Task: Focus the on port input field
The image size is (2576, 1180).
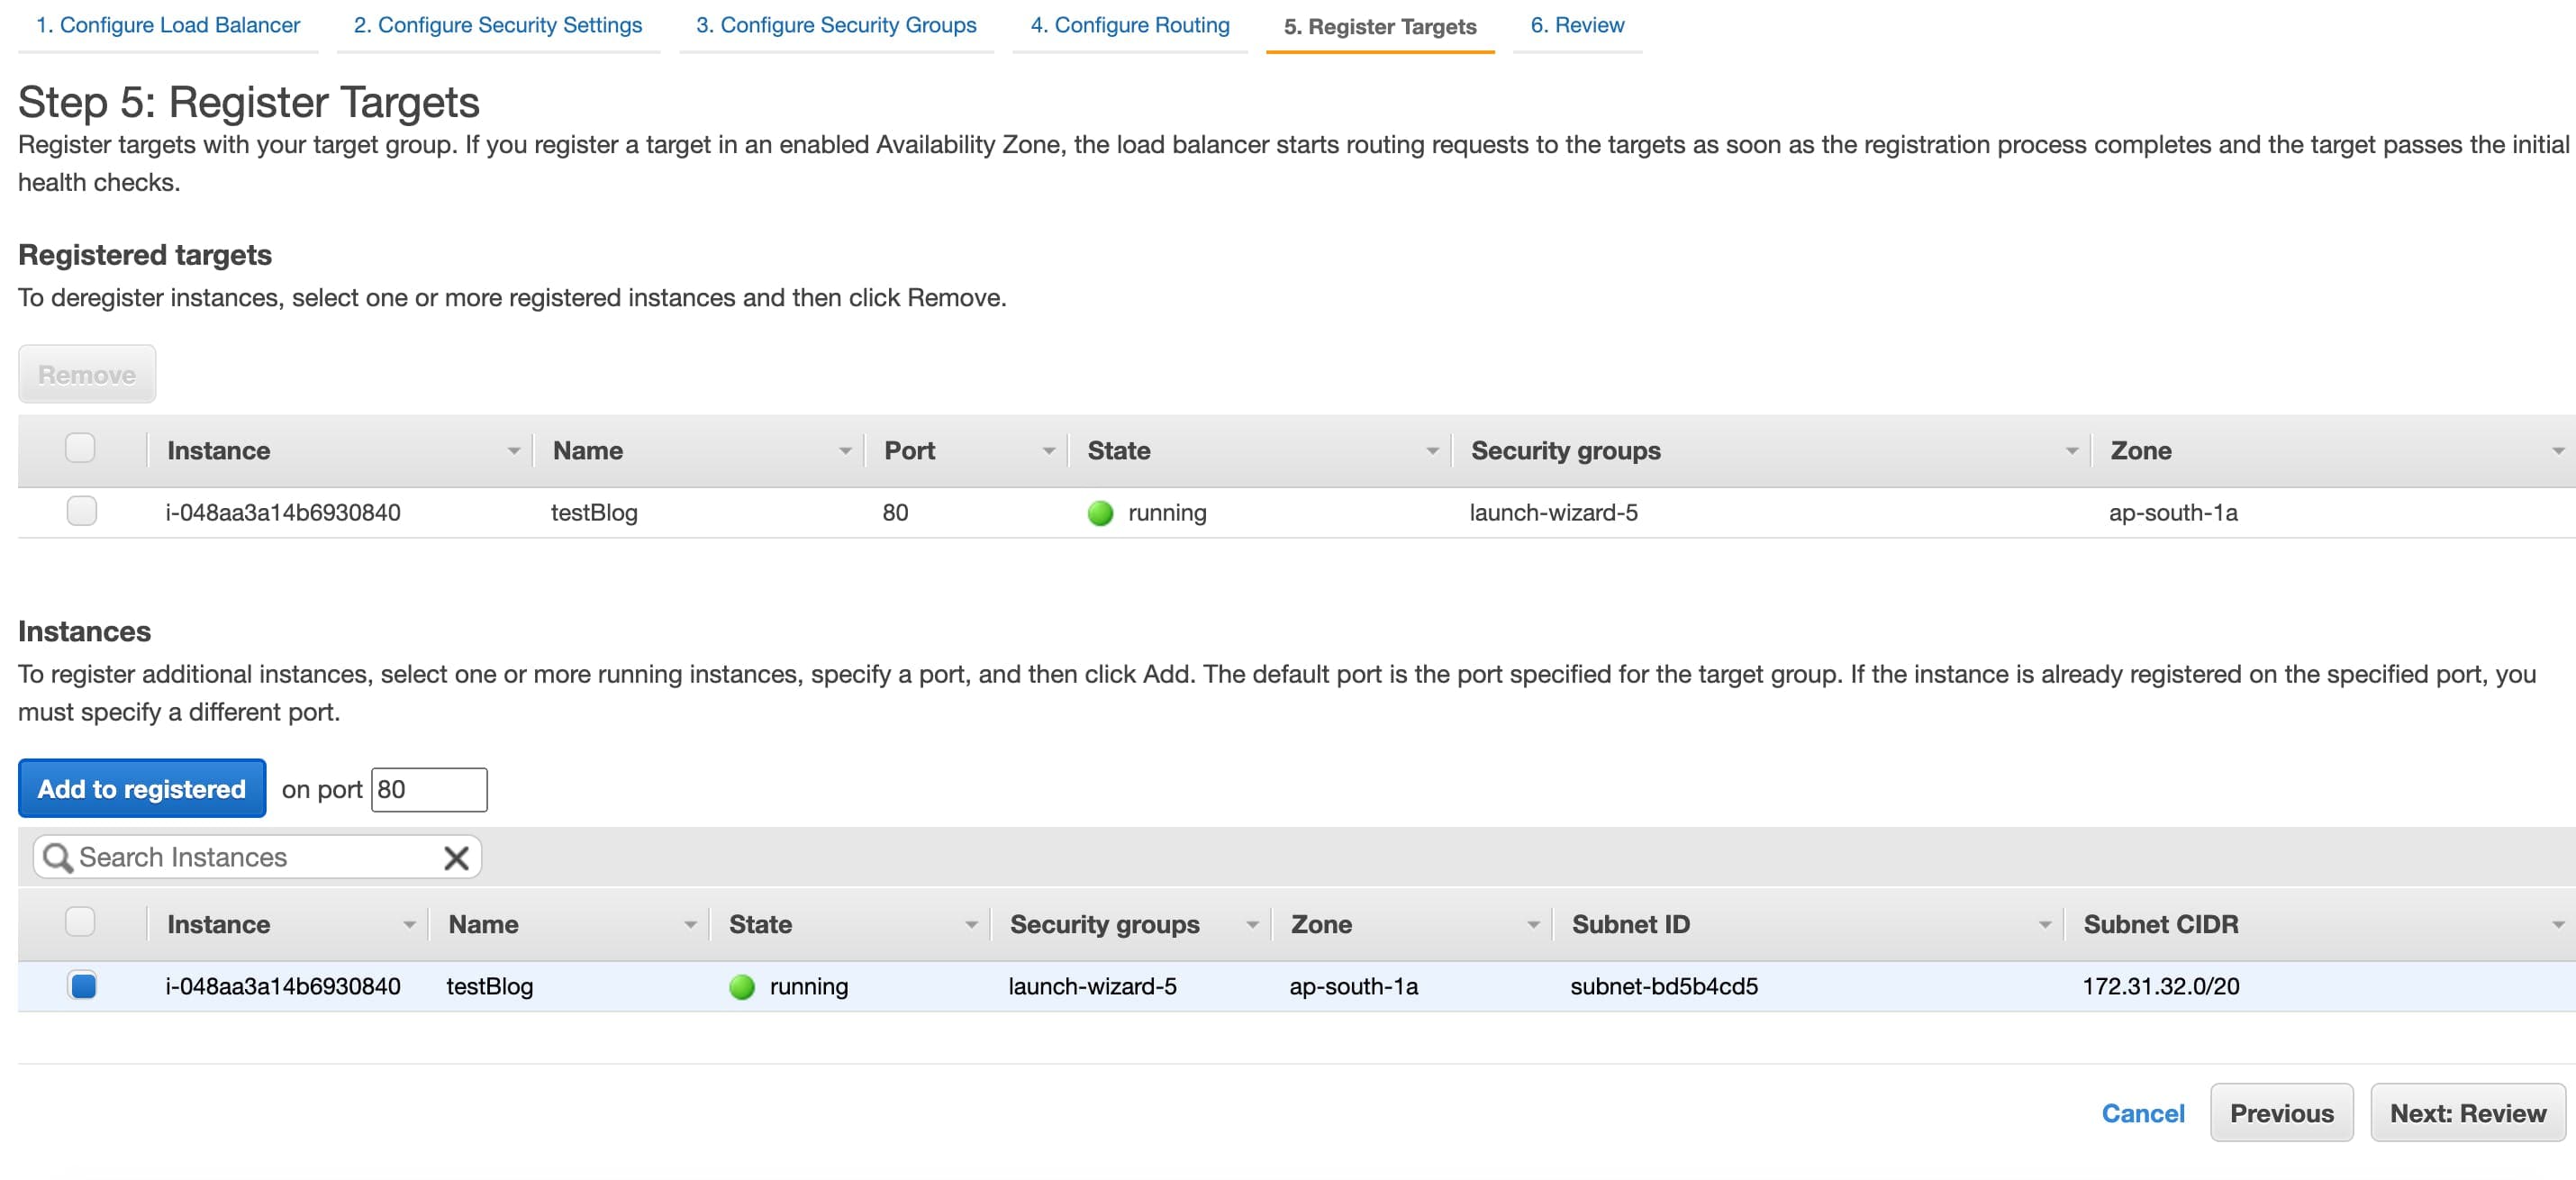Action: click(x=429, y=790)
